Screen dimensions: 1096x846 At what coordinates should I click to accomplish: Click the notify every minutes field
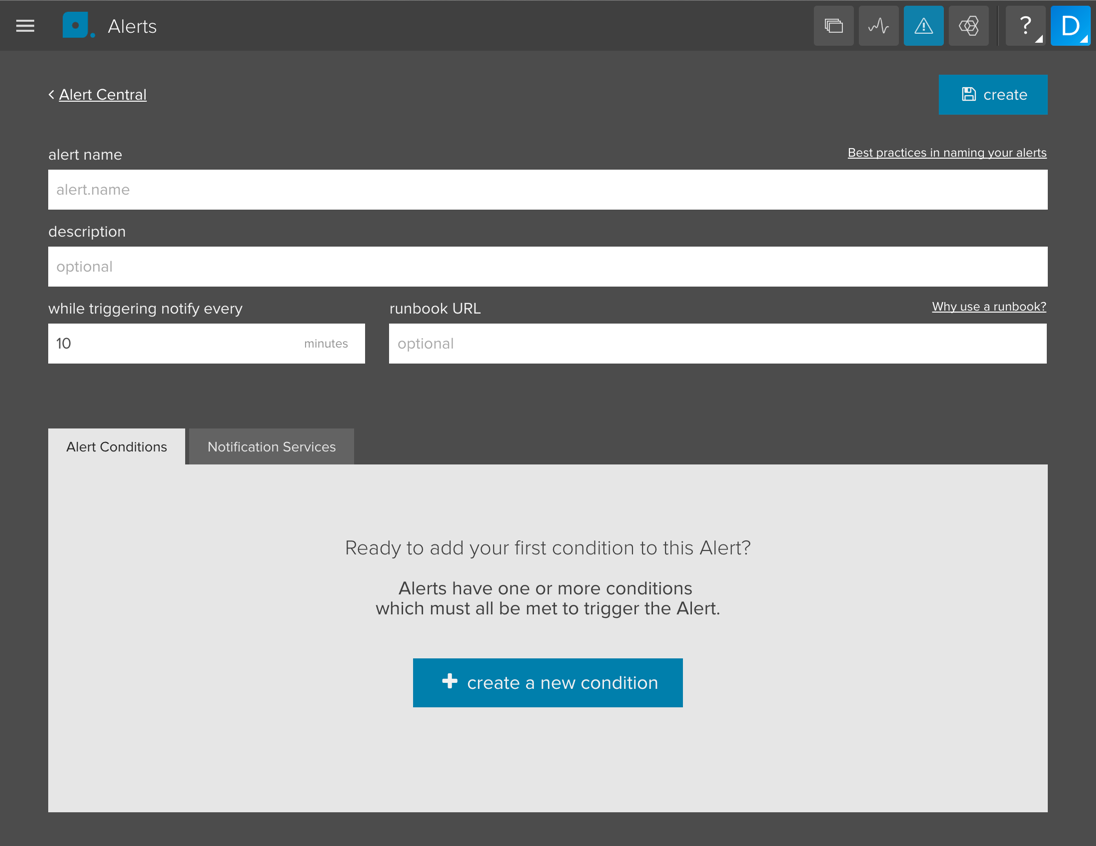click(175, 344)
